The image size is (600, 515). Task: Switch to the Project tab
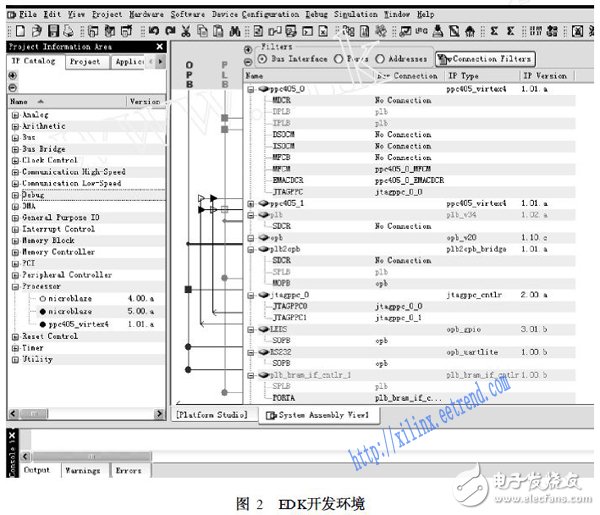tap(85, 62)
